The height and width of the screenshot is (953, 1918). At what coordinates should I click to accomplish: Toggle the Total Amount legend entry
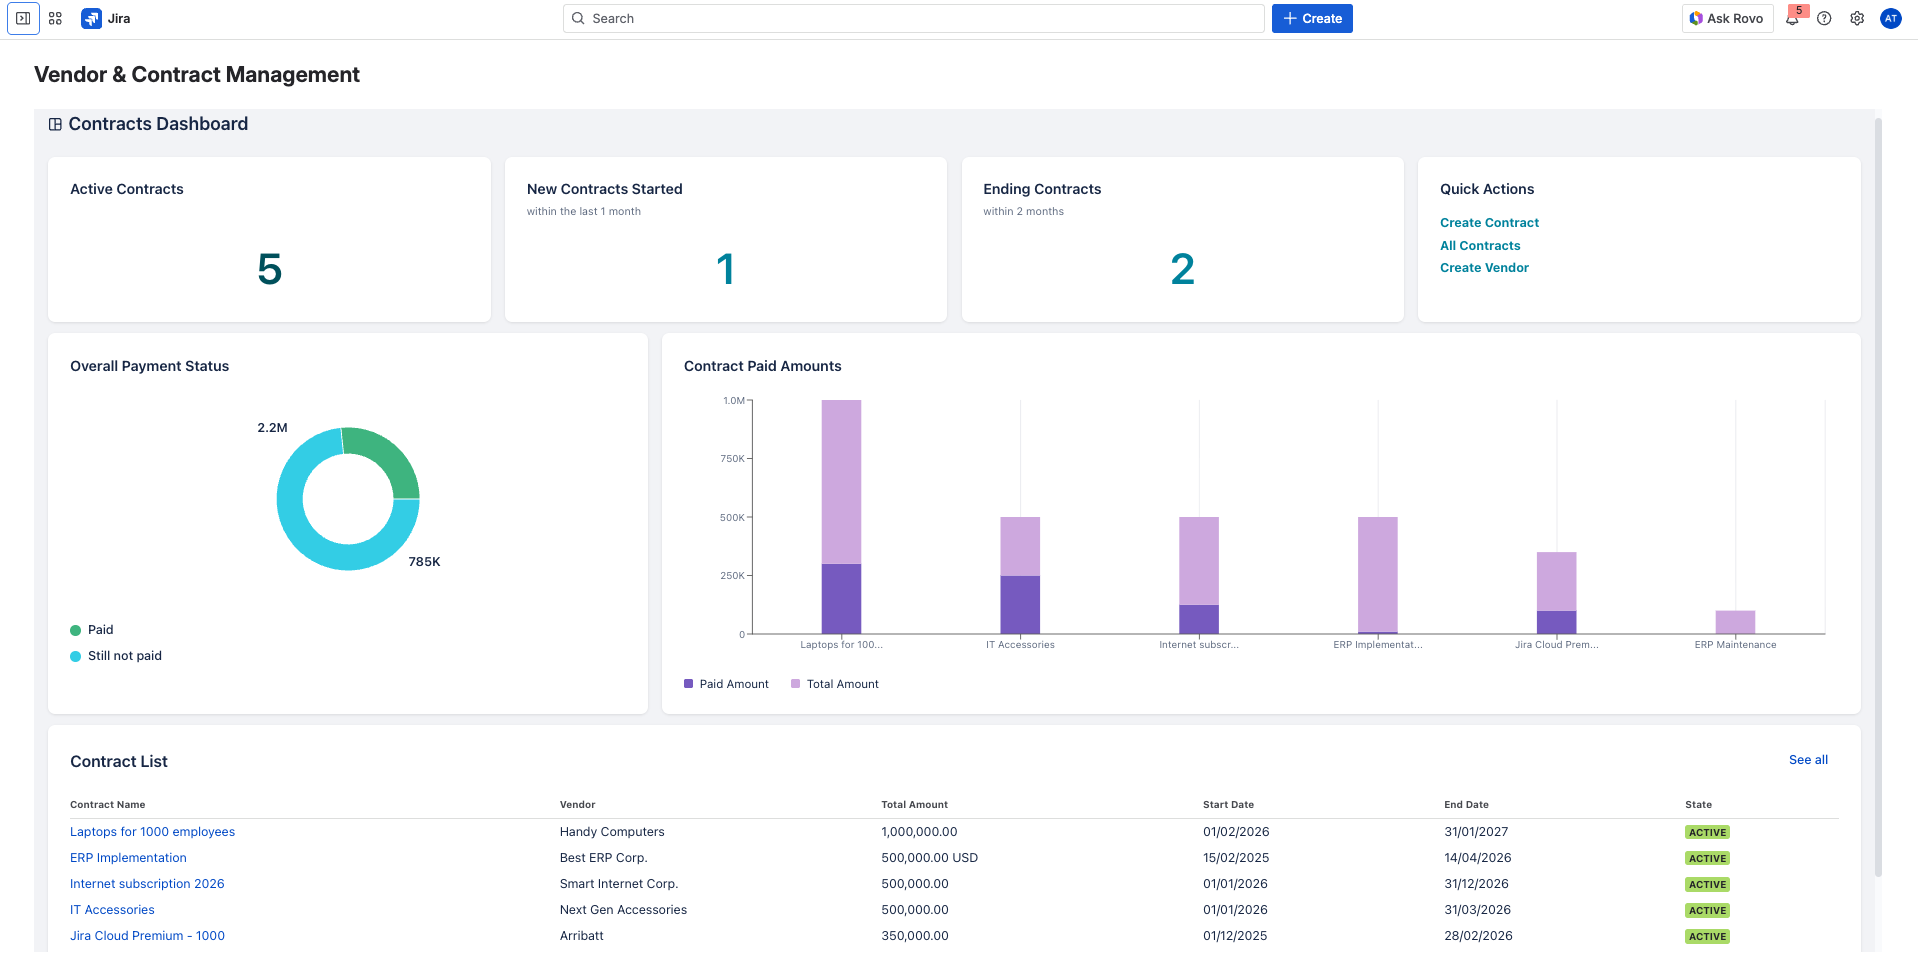point(835,684)
